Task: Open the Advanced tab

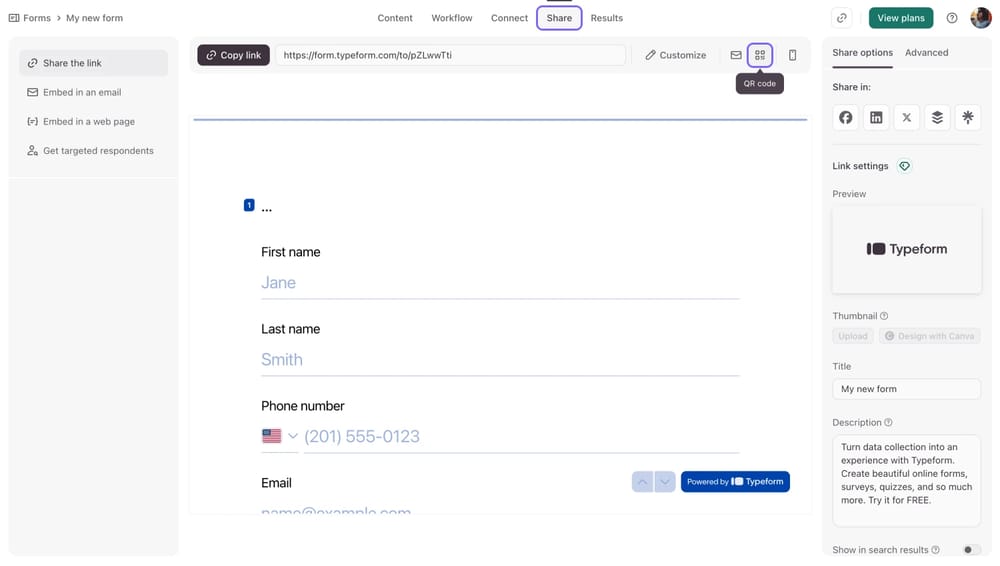Action: click(926, 53)
